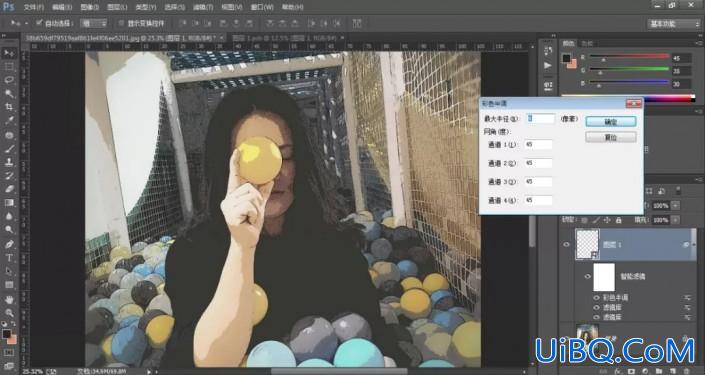705x375 pixels.
Task: Select the Horizontal Type tool
Action: 9,258
